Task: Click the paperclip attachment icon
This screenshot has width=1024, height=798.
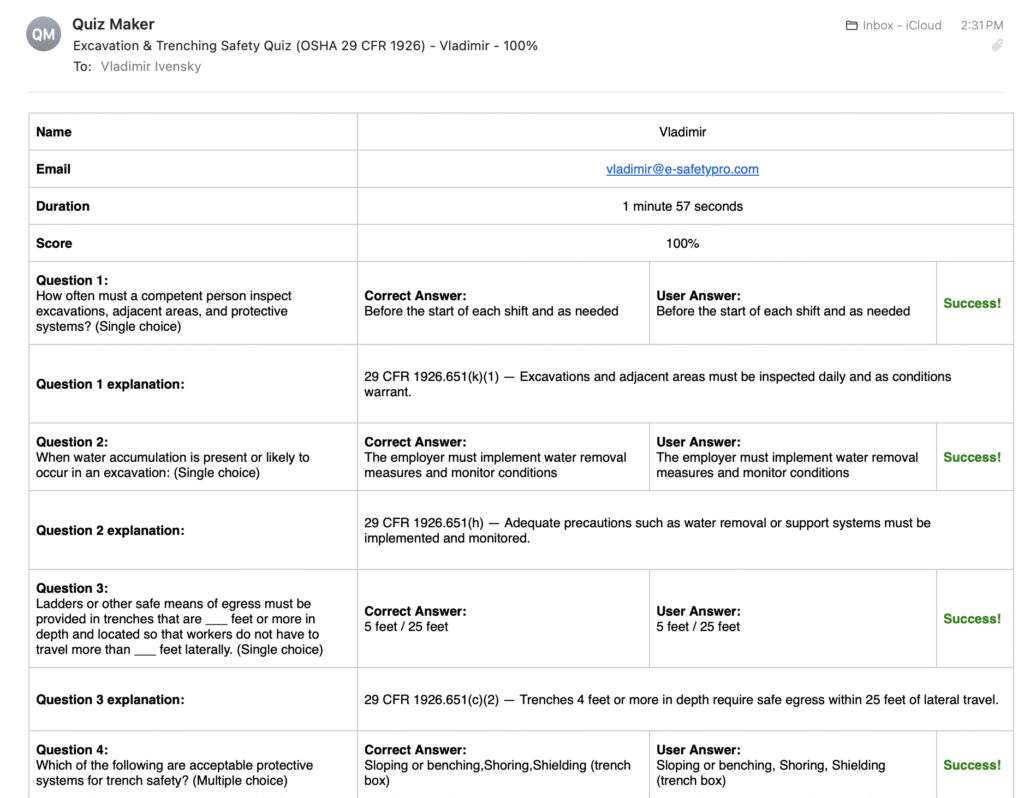Action: click(x=997, y=45)
